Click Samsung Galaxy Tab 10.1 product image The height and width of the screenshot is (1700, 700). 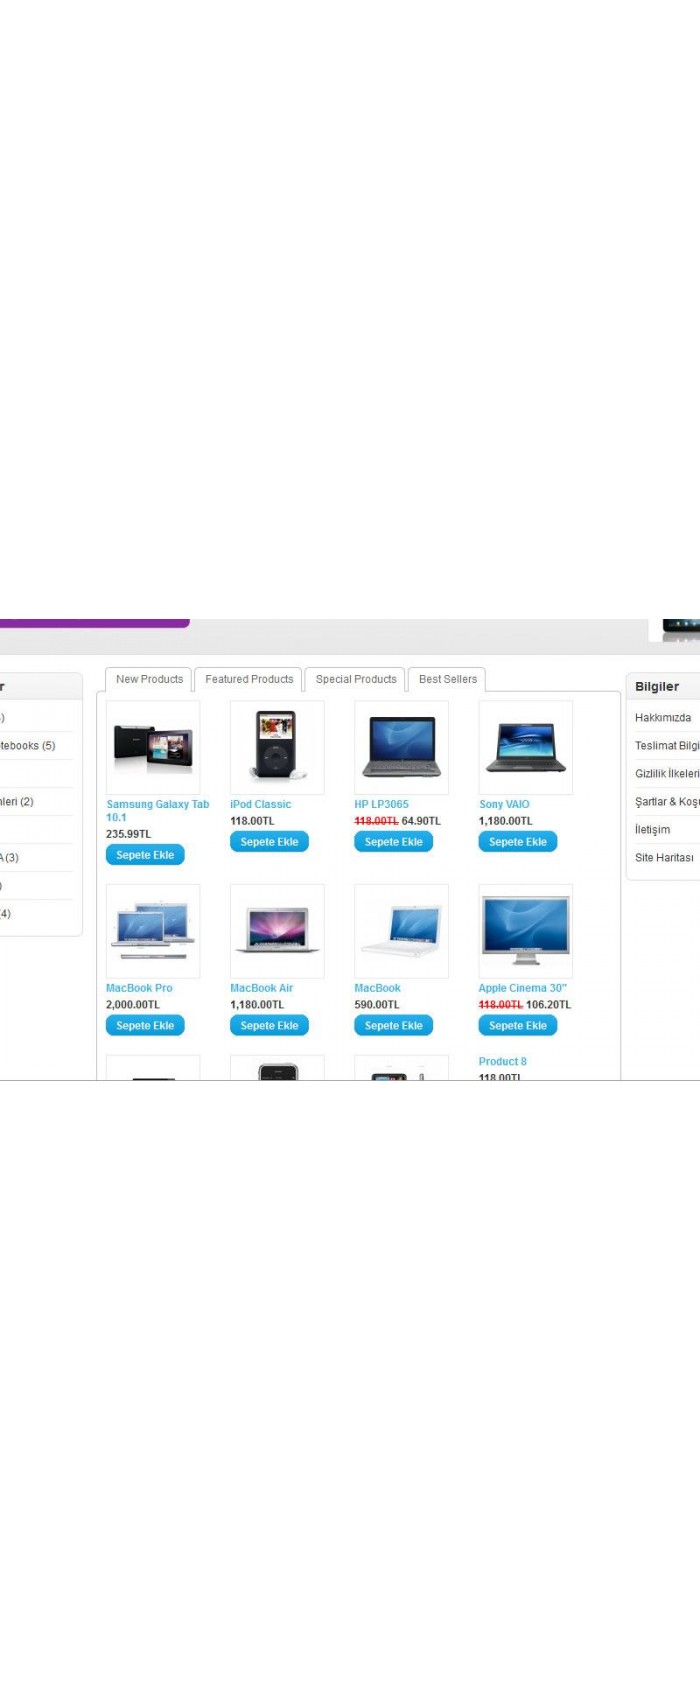[153, 747]
